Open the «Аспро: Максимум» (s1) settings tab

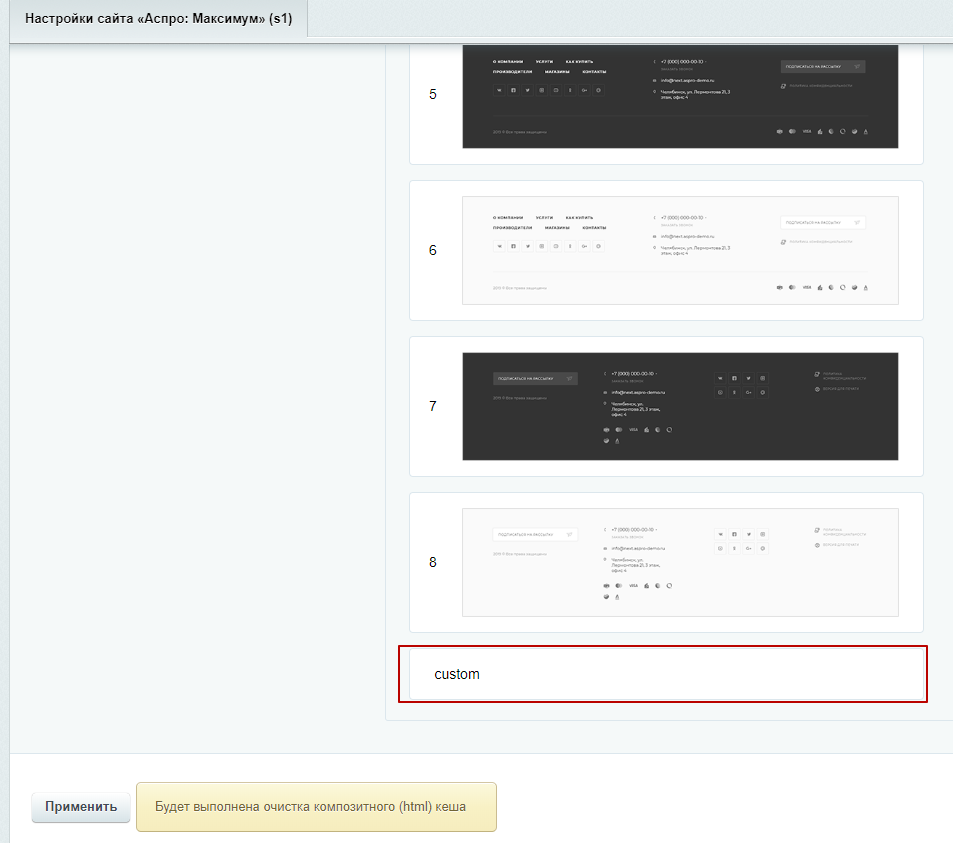159,19
